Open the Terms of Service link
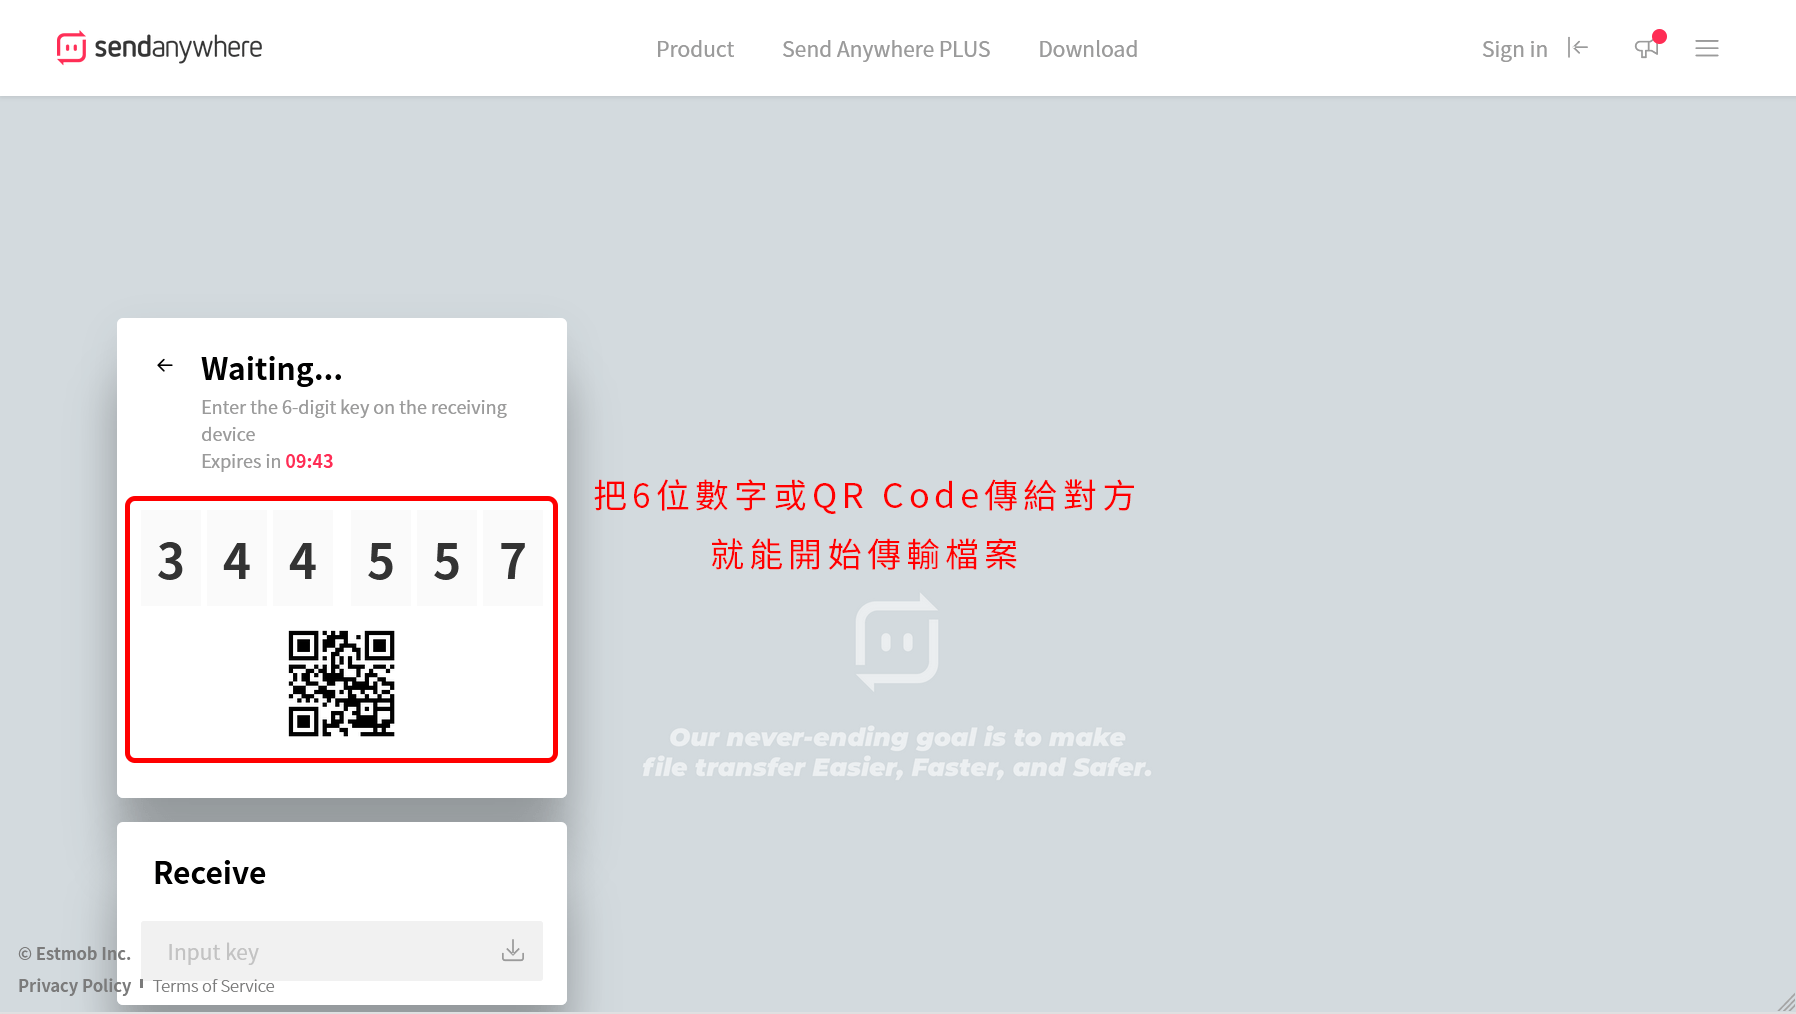This screenshot has width=1796, height=1014. pos(213,986)
